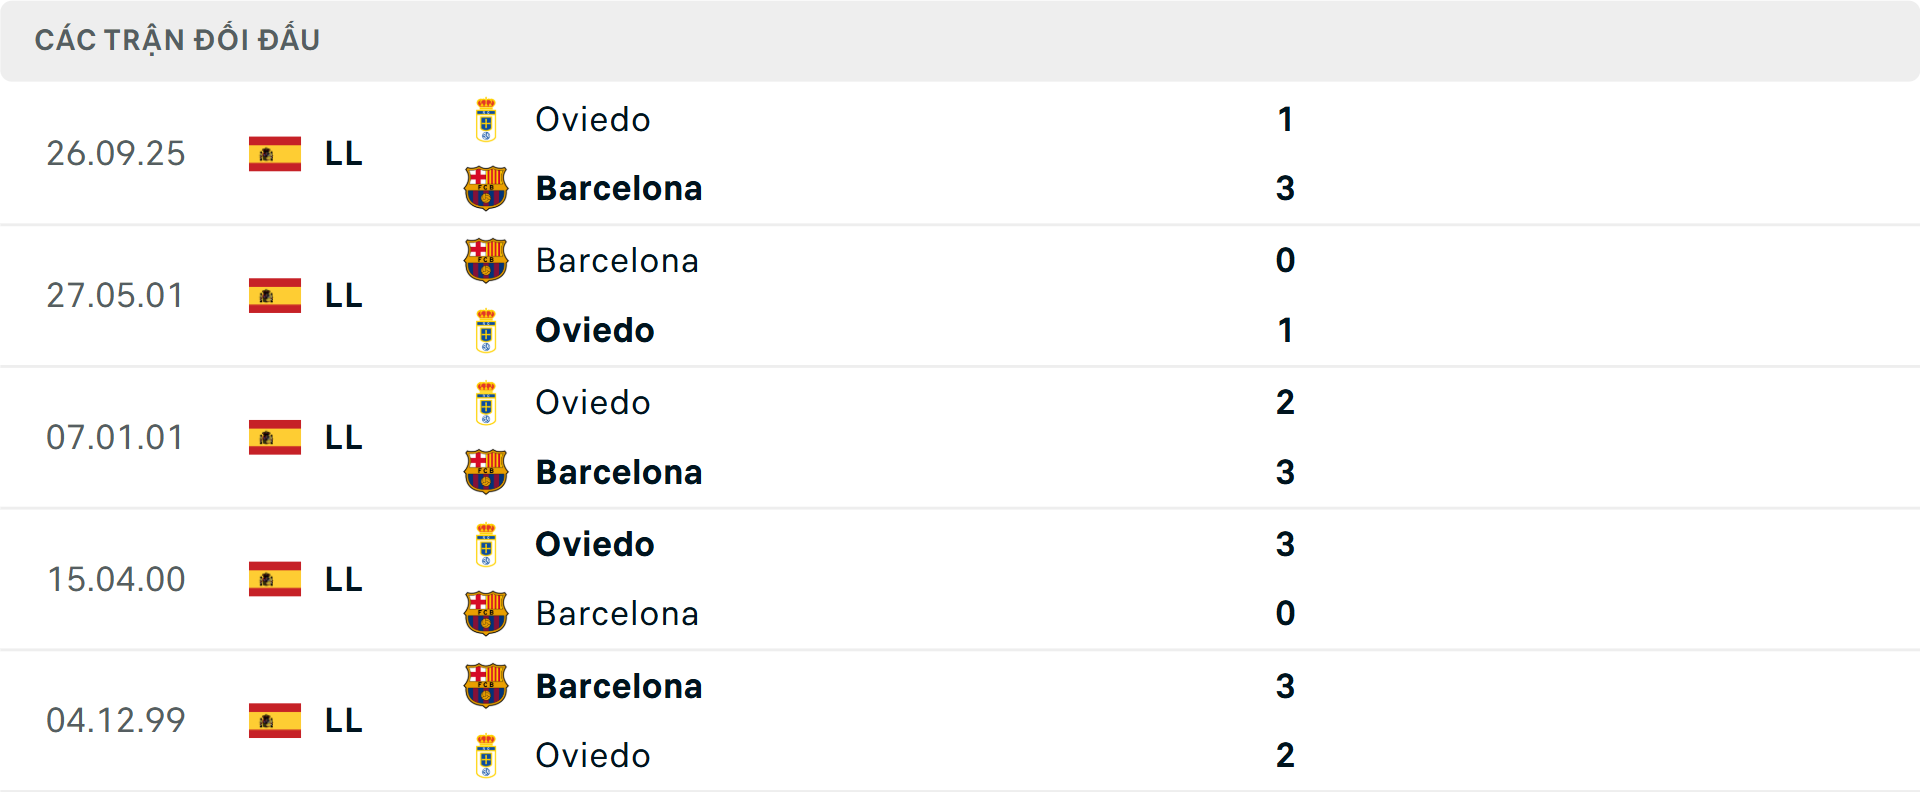Viewport: 1920px width, 792px height.
Task: Click the LL label in the 15.04.00 row
Action: [342, 579]
